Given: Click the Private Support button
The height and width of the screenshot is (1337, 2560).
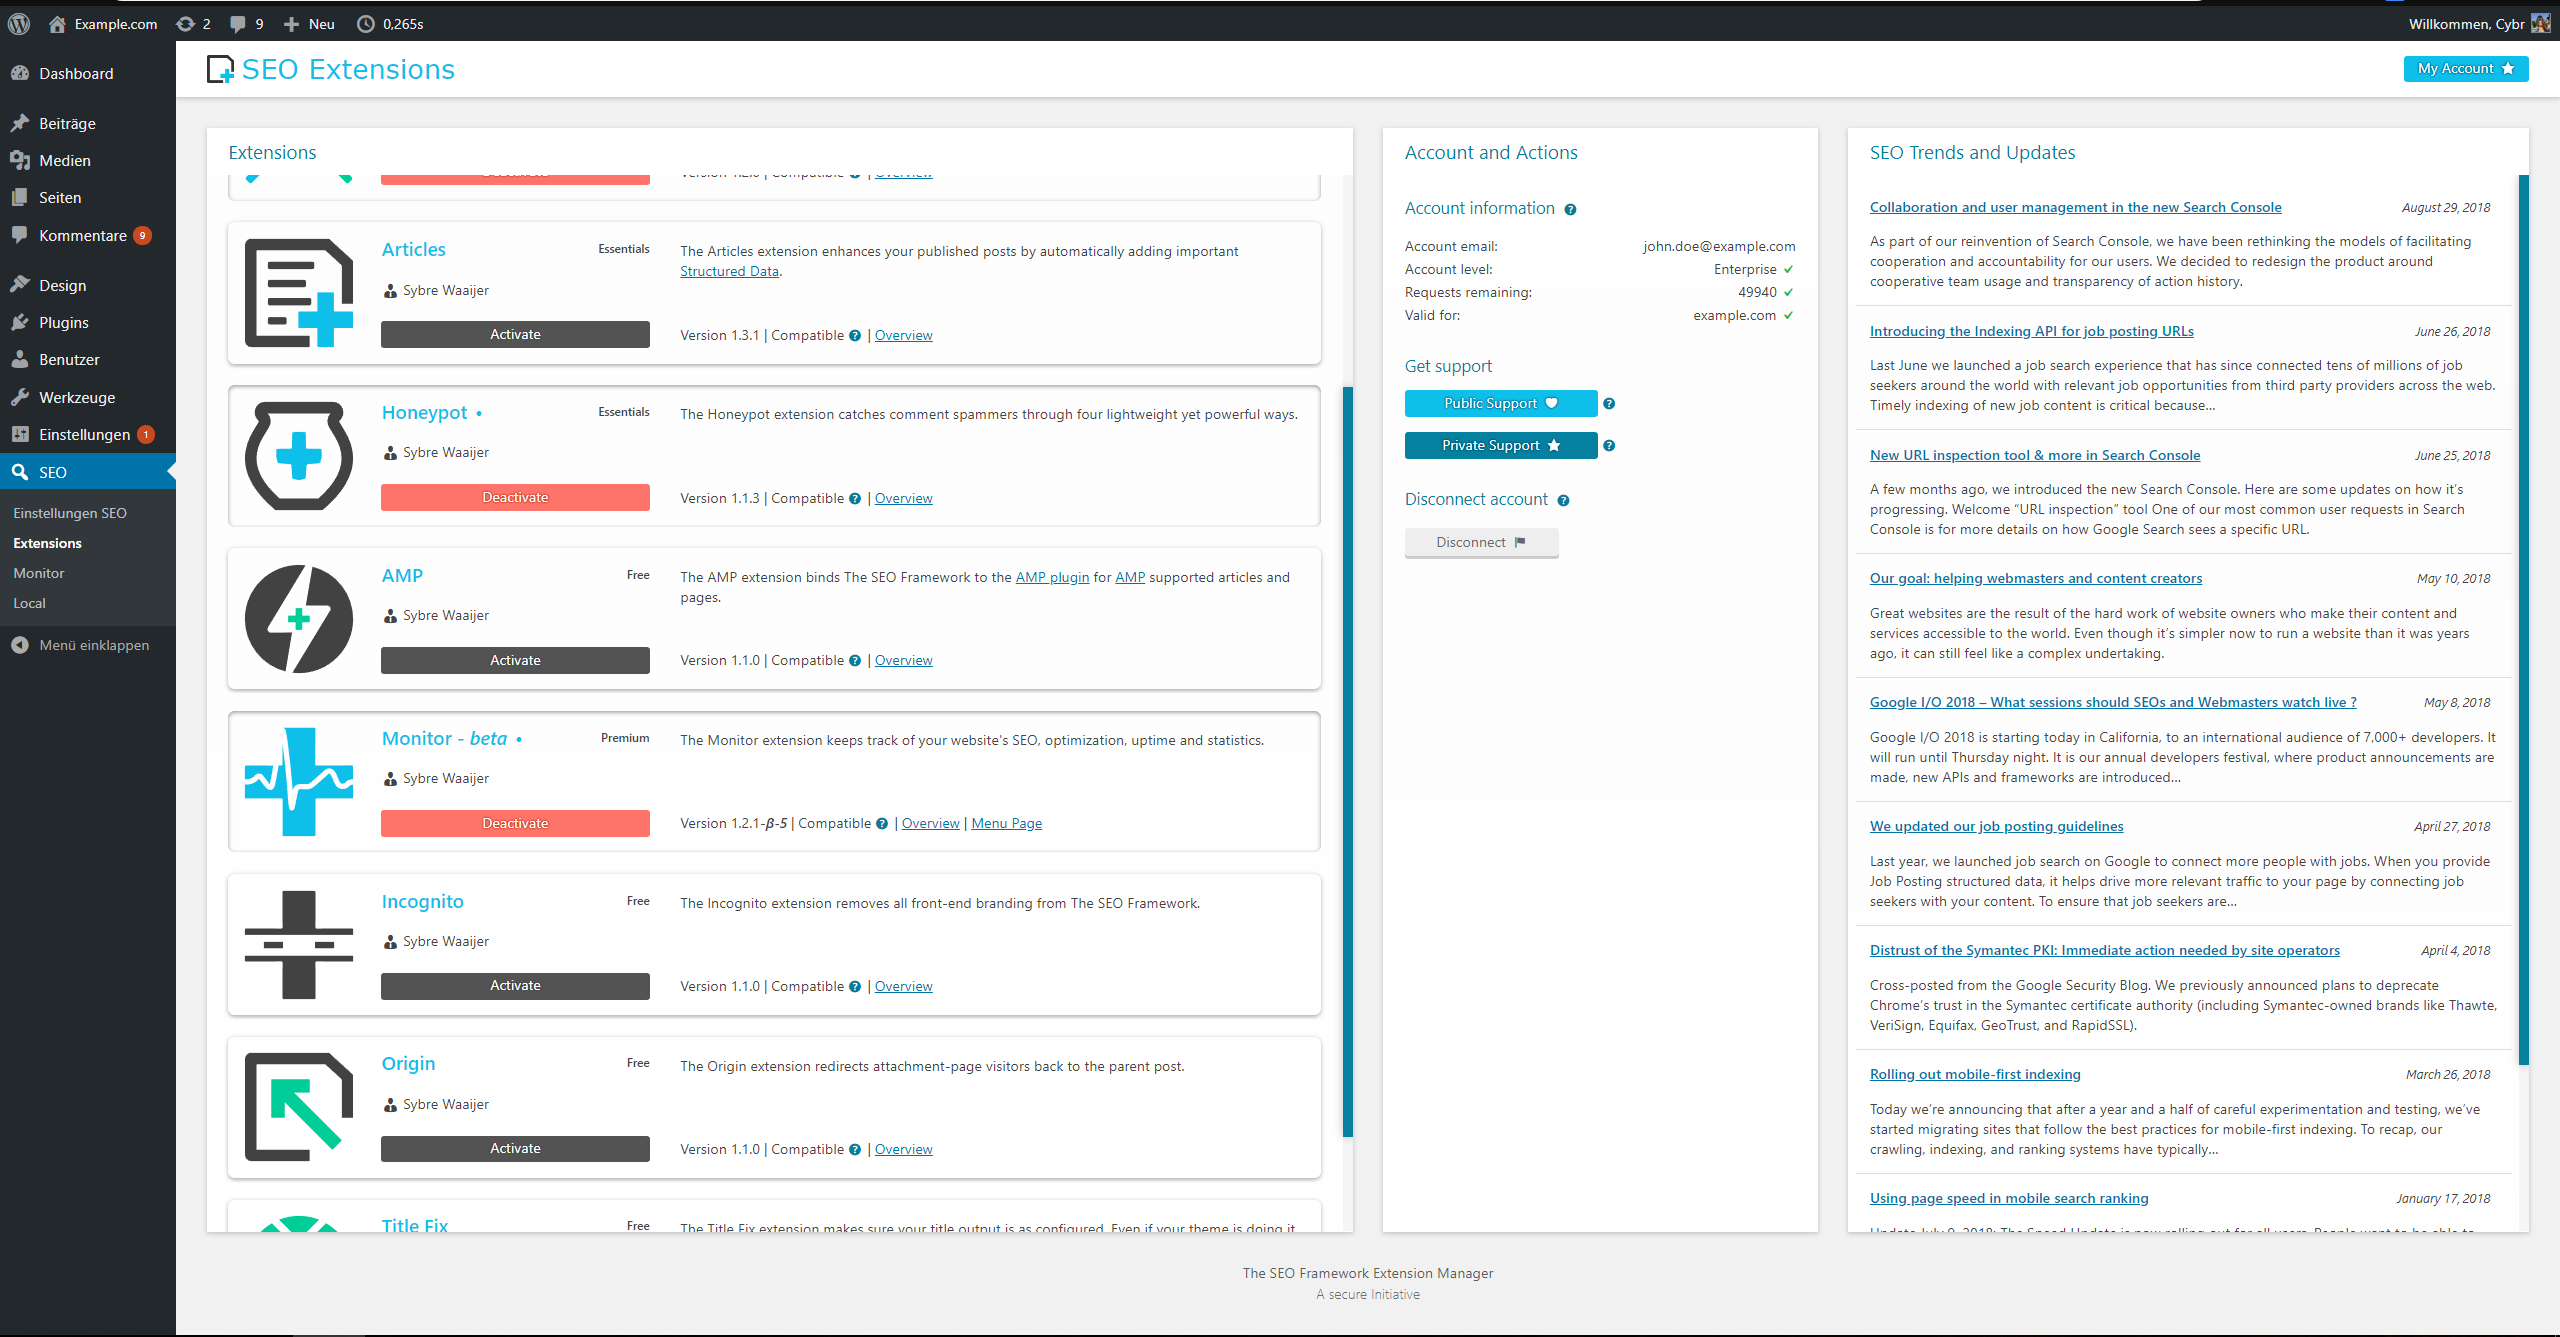Looking at the screenshot, I should pos(1500,445).
